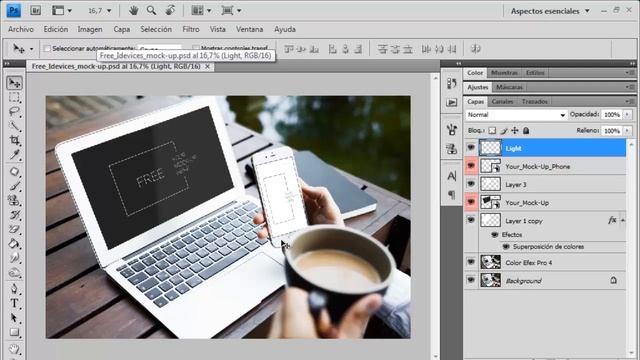The image size is (640, 360).
Task: Select the Eyedropper tool
Action: coord(14,155)
